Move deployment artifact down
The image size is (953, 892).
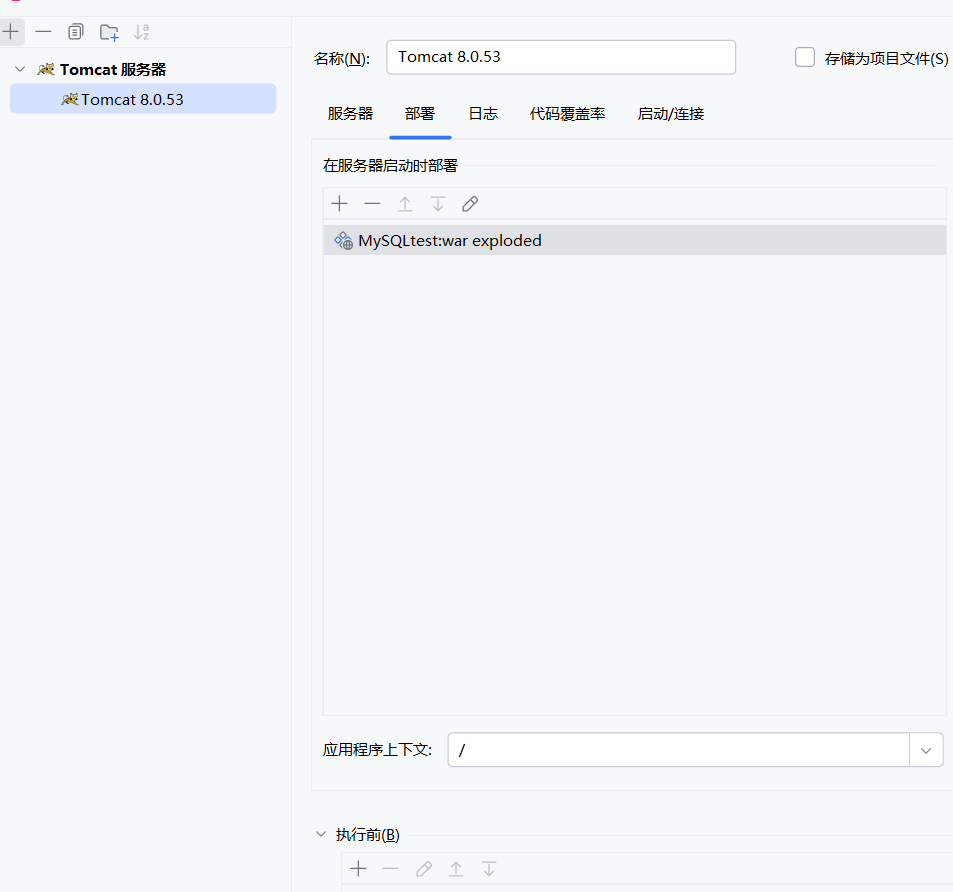[438, 204]
